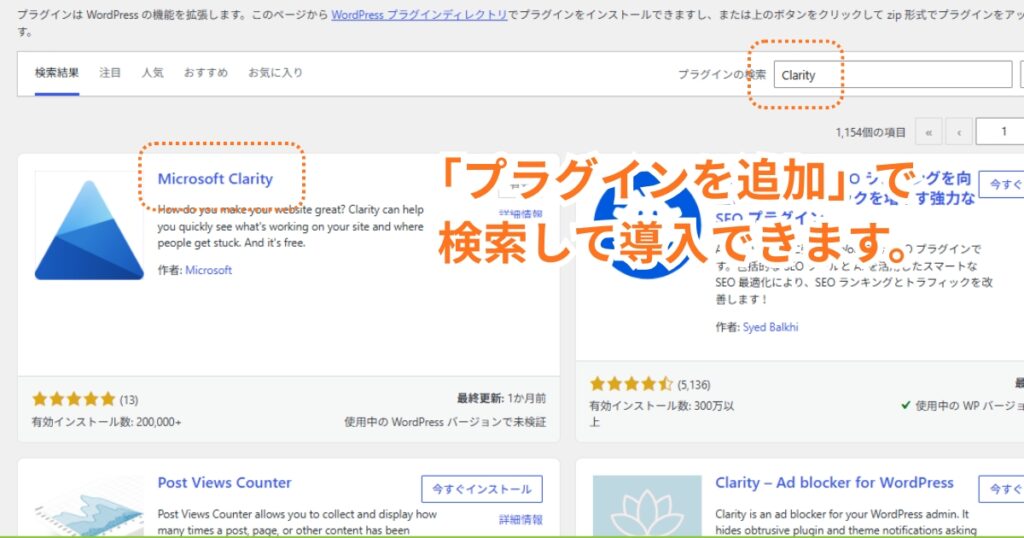The width and height of the screenshot is (1024, 538).
Task: Switch to the 人気 tab
Action: click(152, 72)
